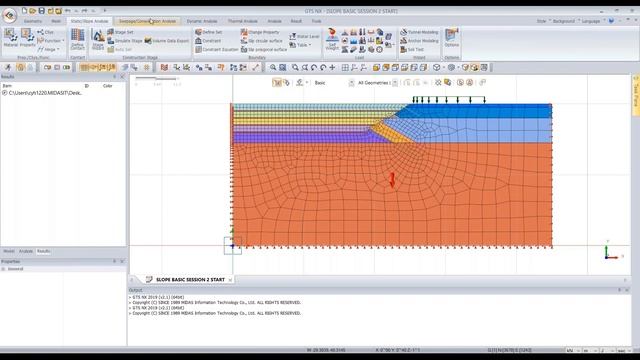Open the Dynamic Analysis tab
640x360 pixels.
[x=202, y=21]
